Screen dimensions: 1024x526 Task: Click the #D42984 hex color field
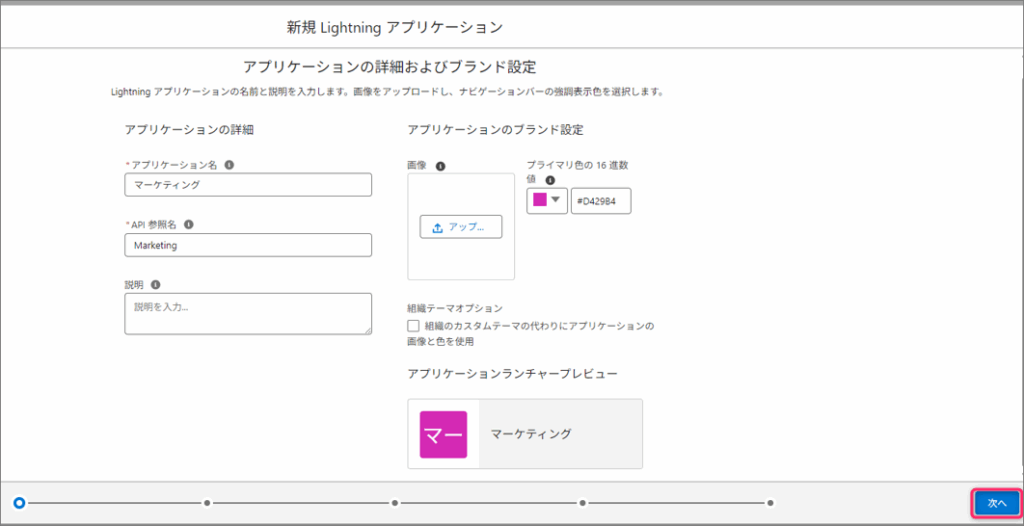(x=600, y=201)
